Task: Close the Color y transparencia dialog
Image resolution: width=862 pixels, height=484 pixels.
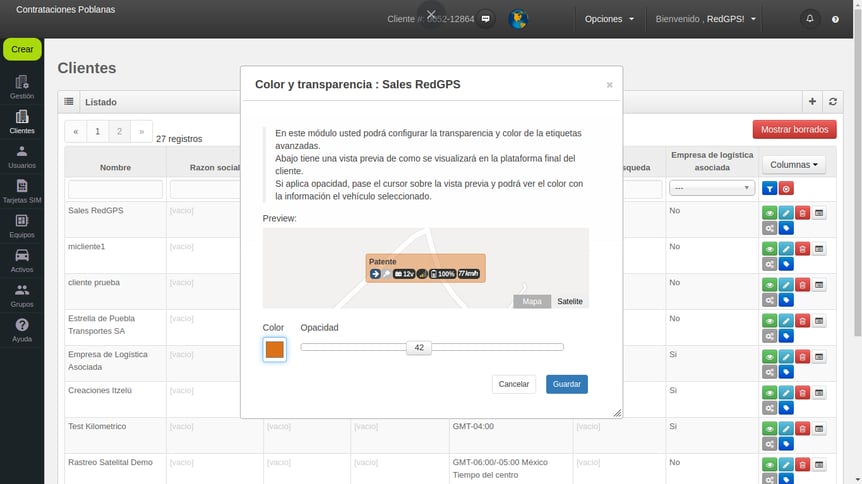Action: tap(609, 85)
